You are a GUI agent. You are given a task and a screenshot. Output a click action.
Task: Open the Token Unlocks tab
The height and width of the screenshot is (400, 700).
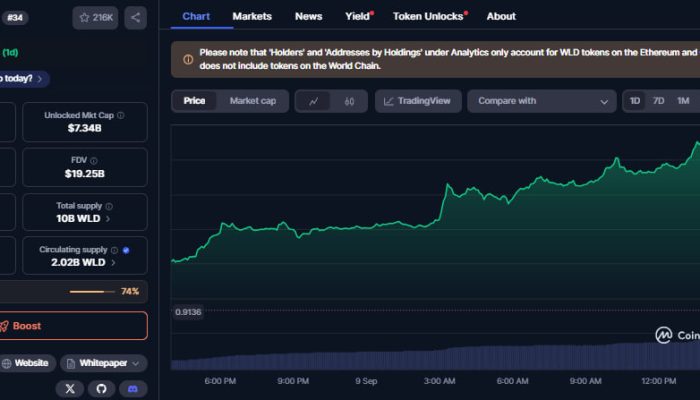coord(428,16)
